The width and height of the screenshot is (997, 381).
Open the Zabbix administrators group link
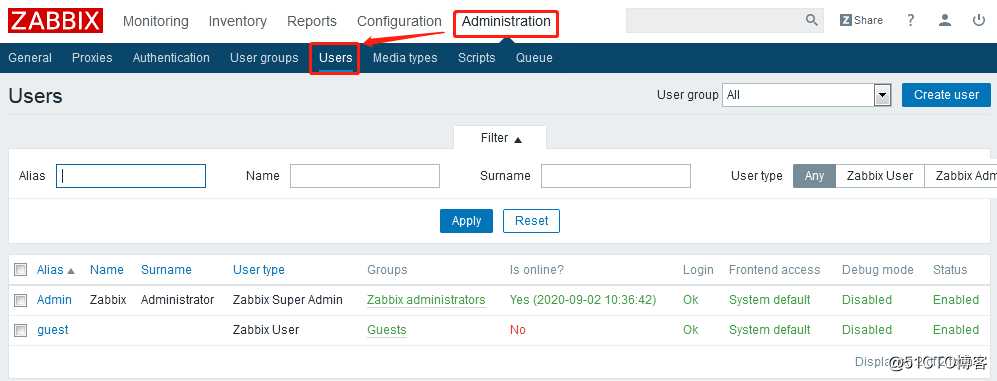(427, 300)
